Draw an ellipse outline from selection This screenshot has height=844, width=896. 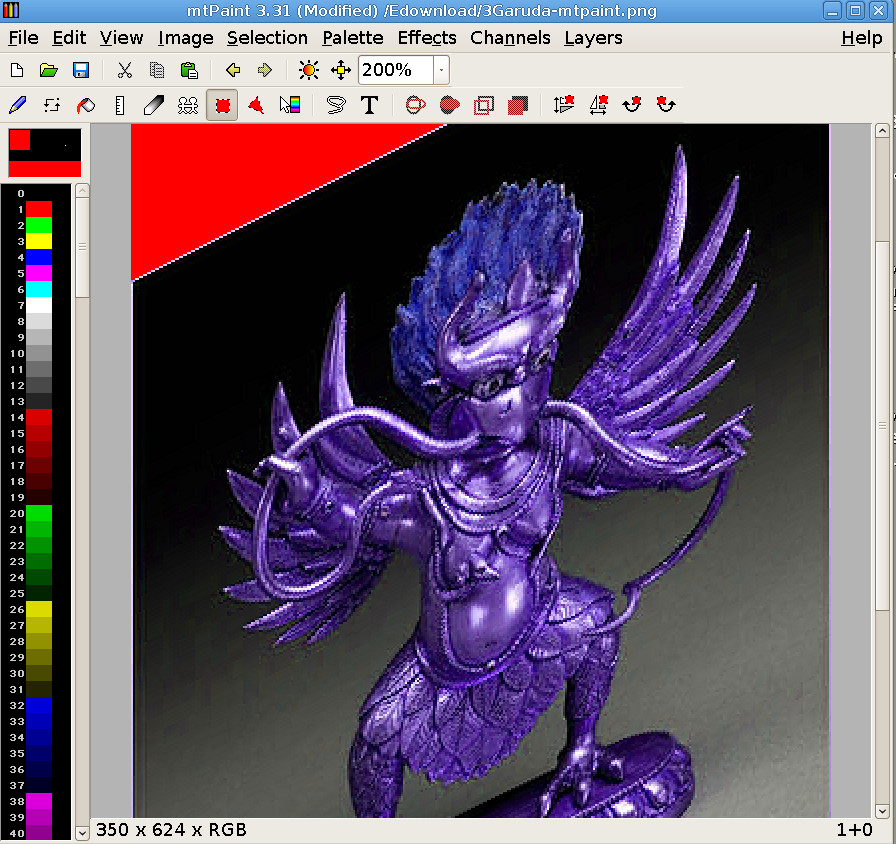415,105
